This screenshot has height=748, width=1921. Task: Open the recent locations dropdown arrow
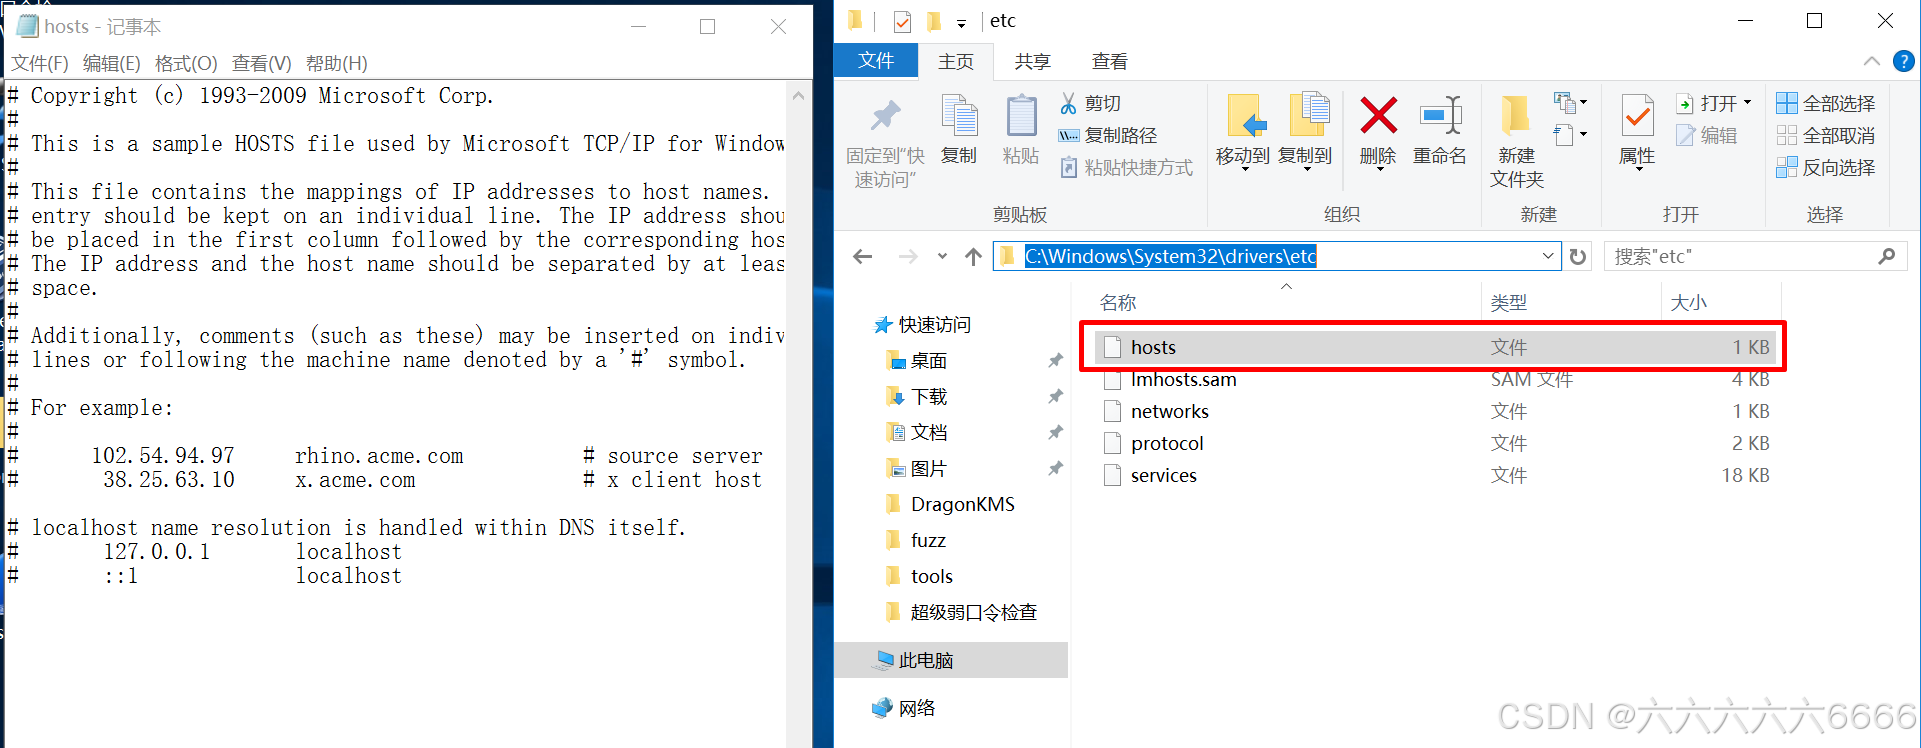coord(942,257)
